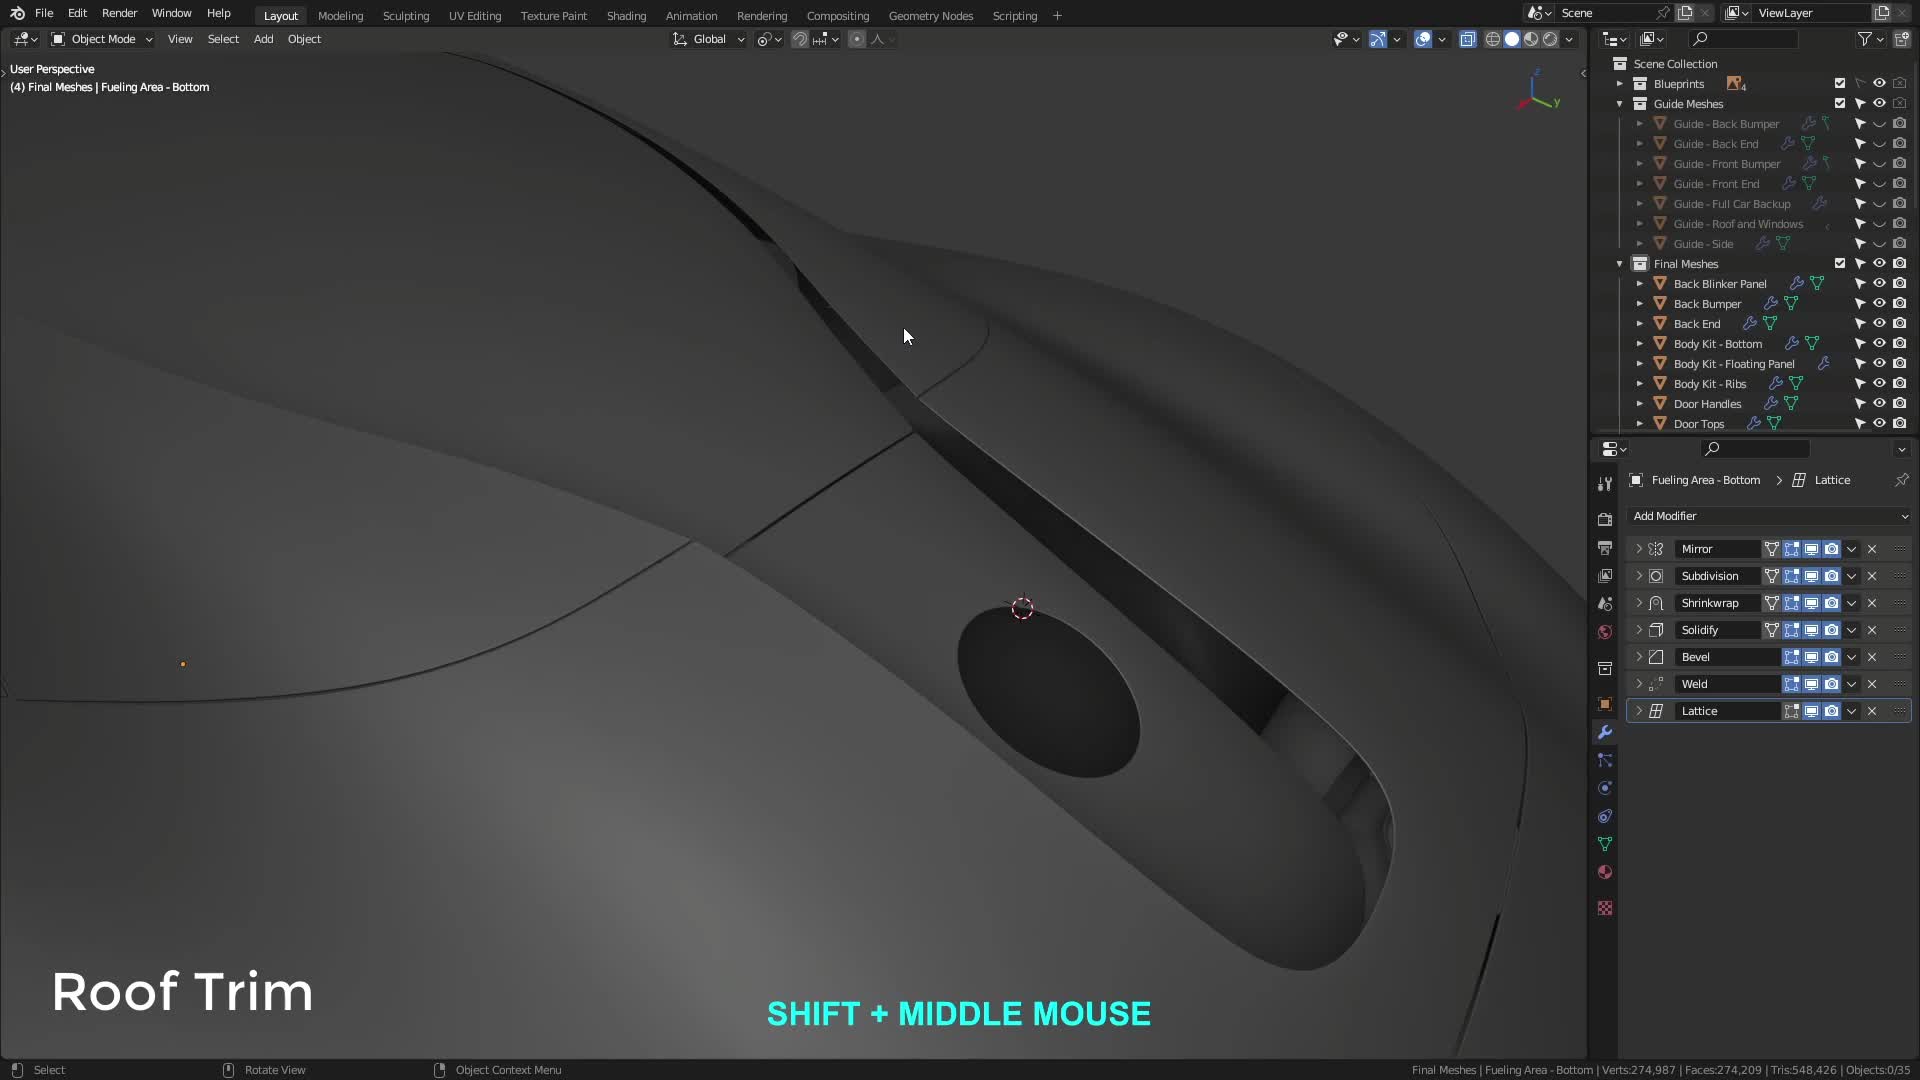This screenshot has width=1920, height=1080.
Task: Open the outliner filter dropdown
Action: (x=1870, y=39)
